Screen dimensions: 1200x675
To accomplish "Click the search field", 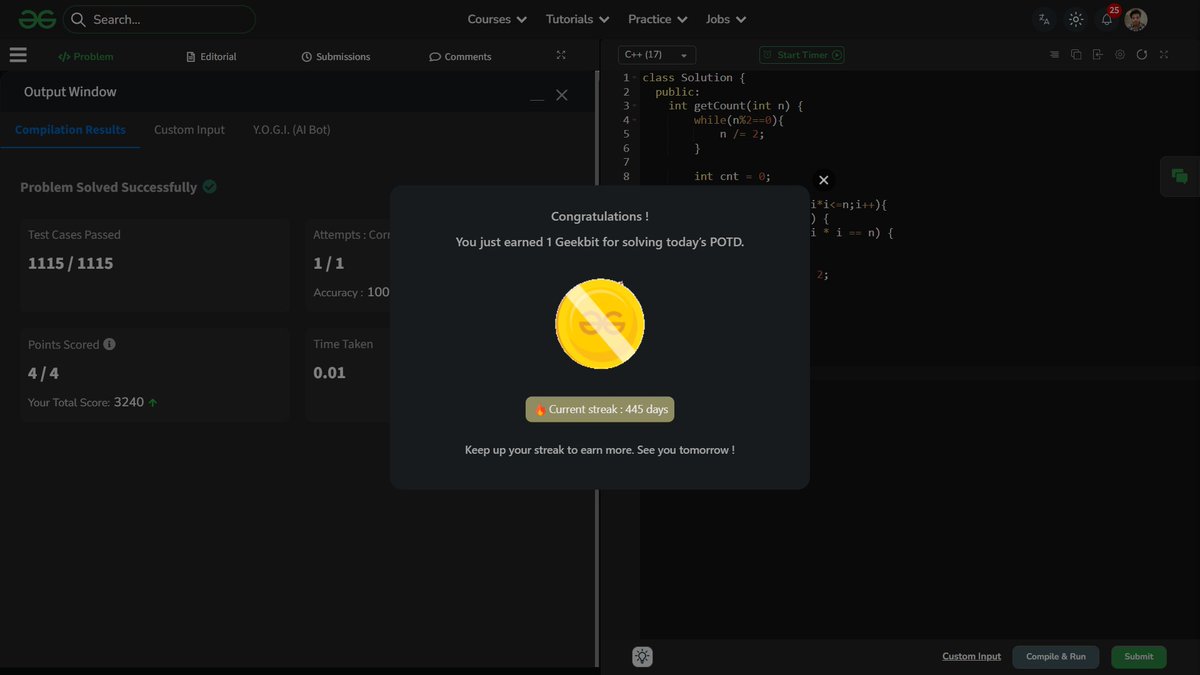I will [x=159, y=19].
